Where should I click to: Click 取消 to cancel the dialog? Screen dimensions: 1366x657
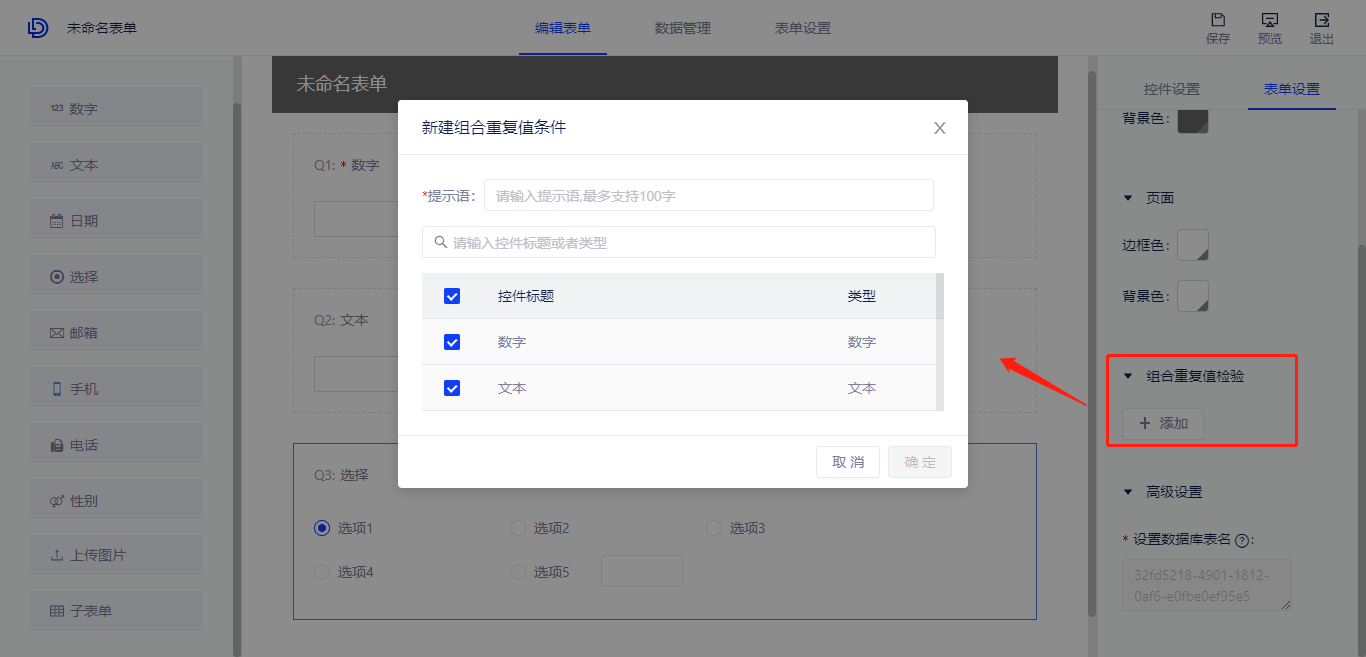pos(847,461)
